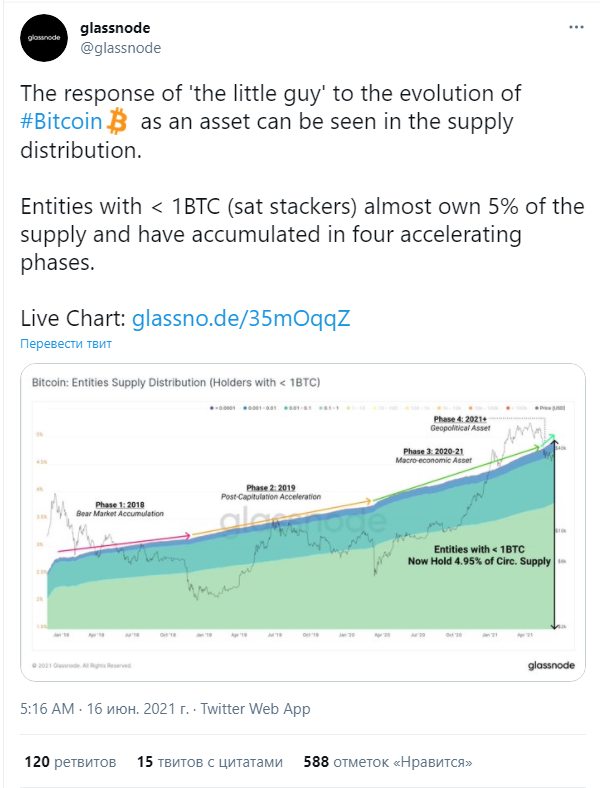Image resolution: width=600 pixels, height=788 pixels.
Task: Click the @glassnode handle
Action: click(x=121, y=48)
